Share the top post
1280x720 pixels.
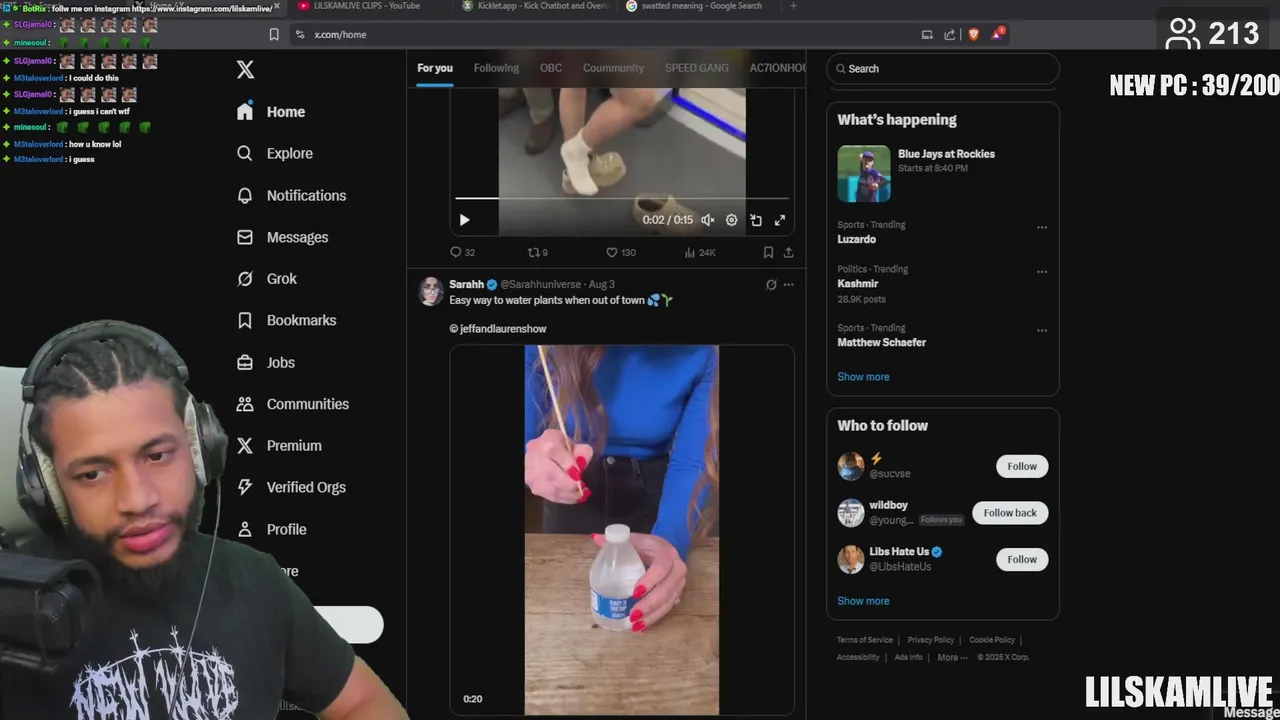tap(788, 252)
